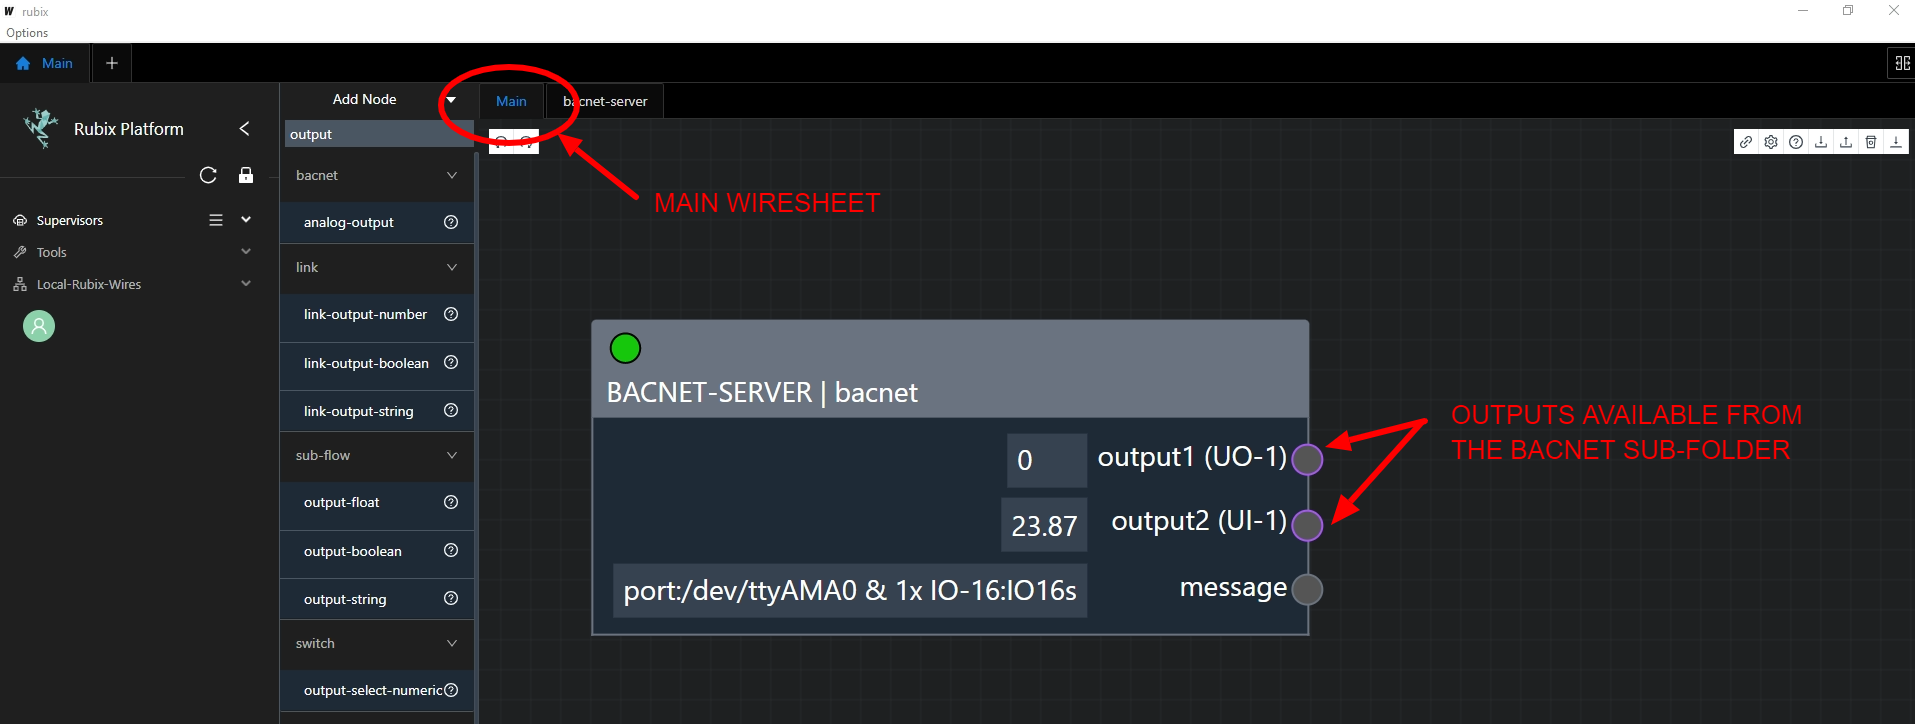The width and height of the screenshot is (1915, 724).
Task: Click the Supervisors home icon in the sidebar
Action: [x=20, y=220]
